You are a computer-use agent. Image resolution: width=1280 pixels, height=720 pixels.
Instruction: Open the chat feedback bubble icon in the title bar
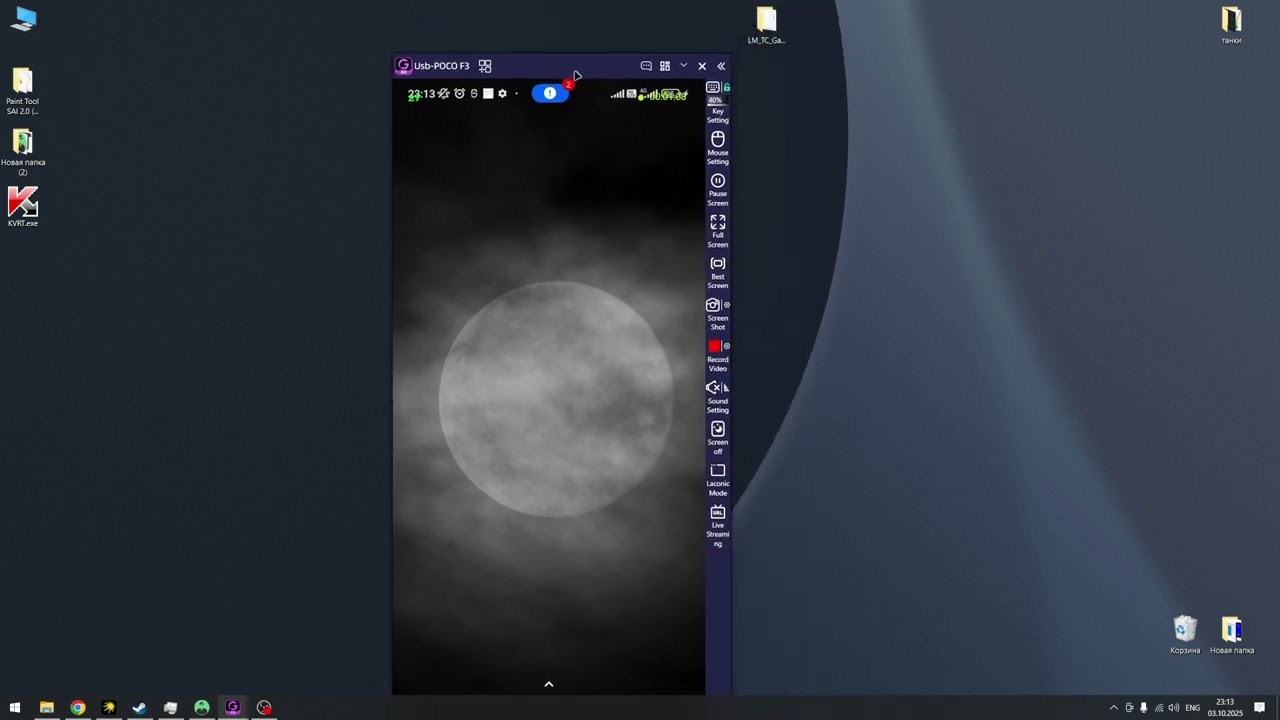646,66
